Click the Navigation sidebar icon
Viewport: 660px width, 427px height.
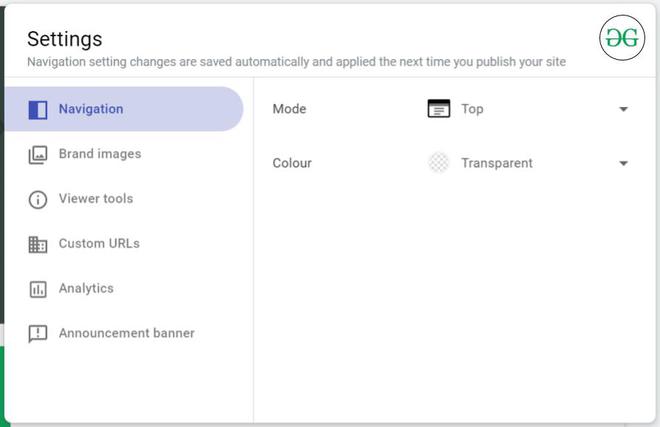click(38, 109)
